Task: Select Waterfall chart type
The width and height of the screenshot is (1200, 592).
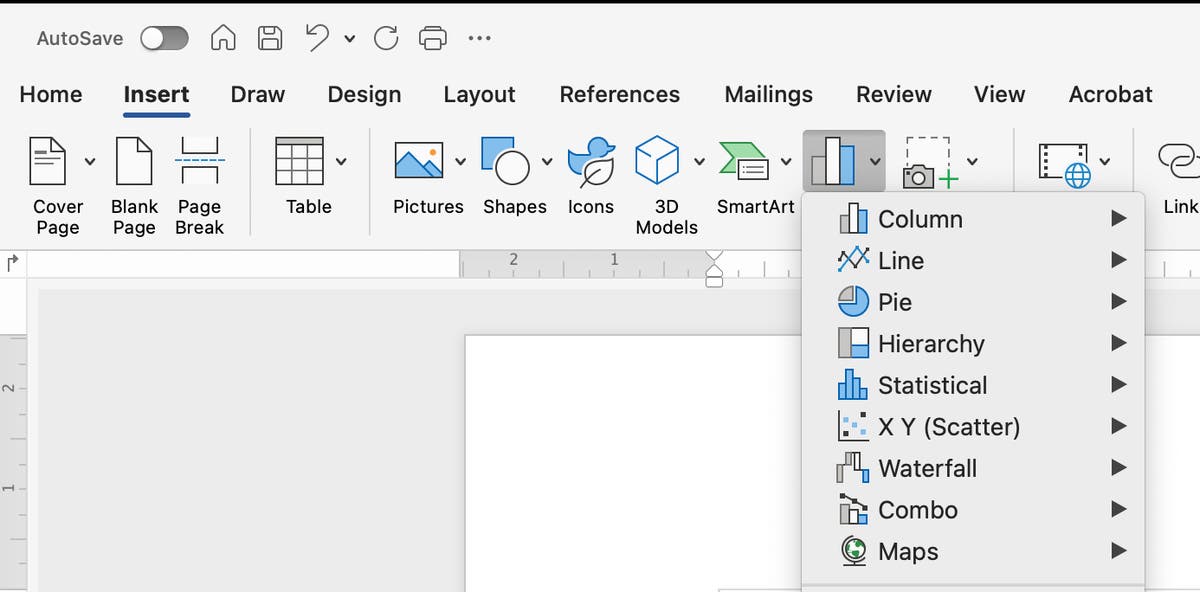Action: tap(973, 468)
